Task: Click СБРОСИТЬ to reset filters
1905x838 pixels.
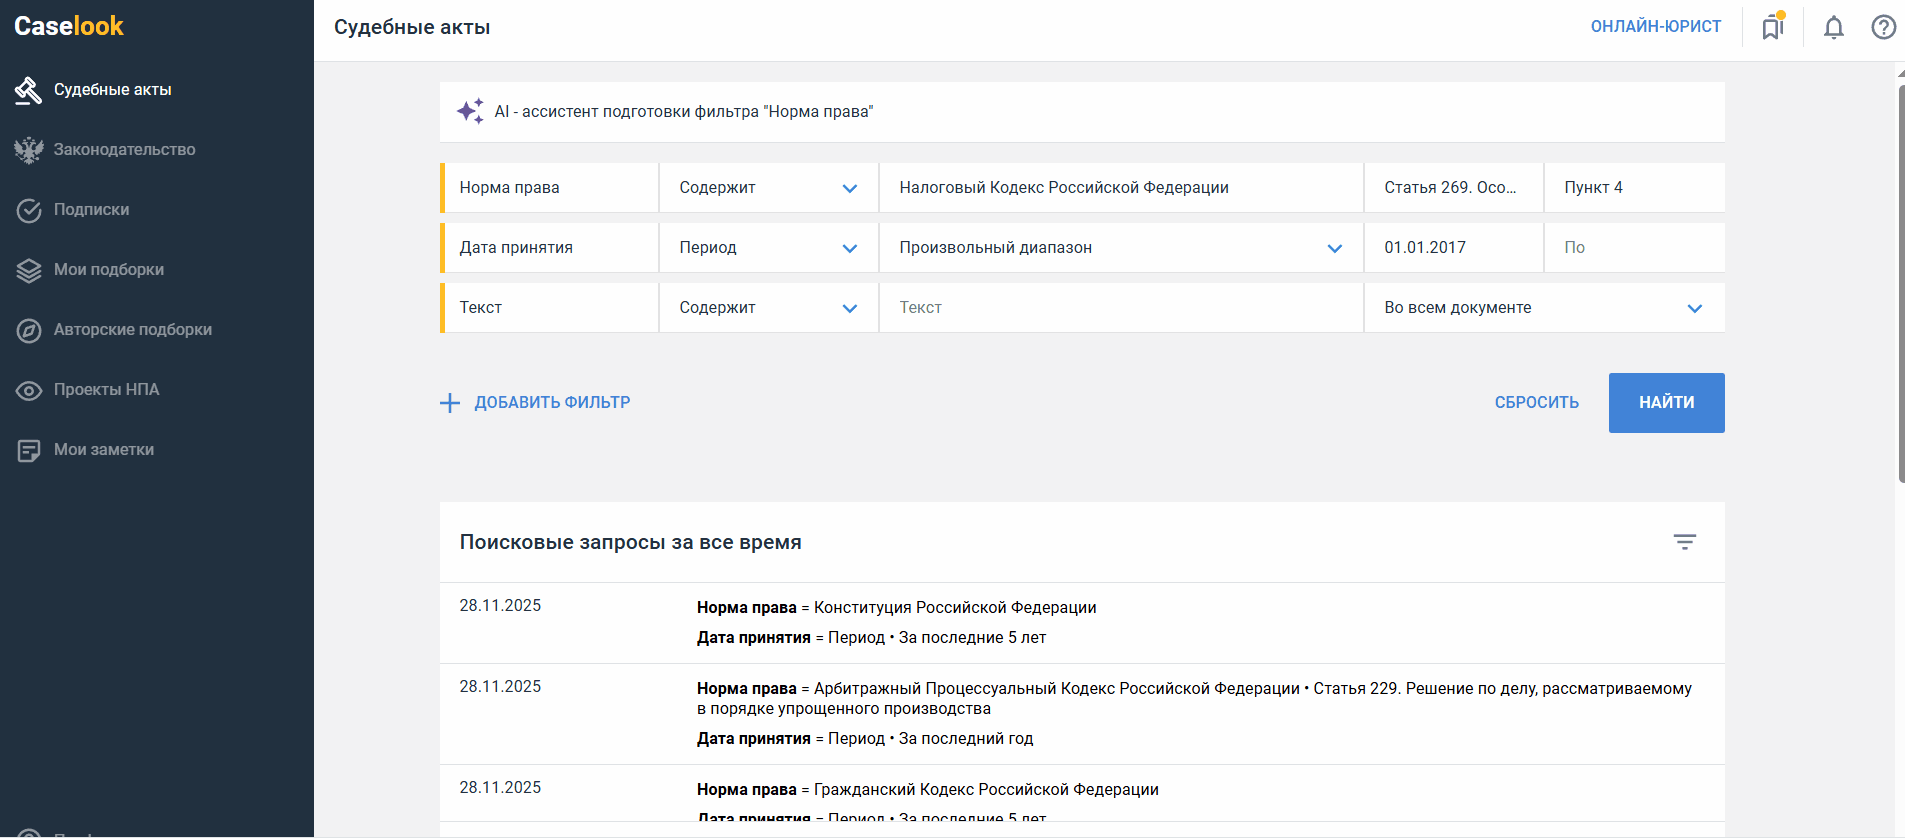Action: (x=1536, y=403)
